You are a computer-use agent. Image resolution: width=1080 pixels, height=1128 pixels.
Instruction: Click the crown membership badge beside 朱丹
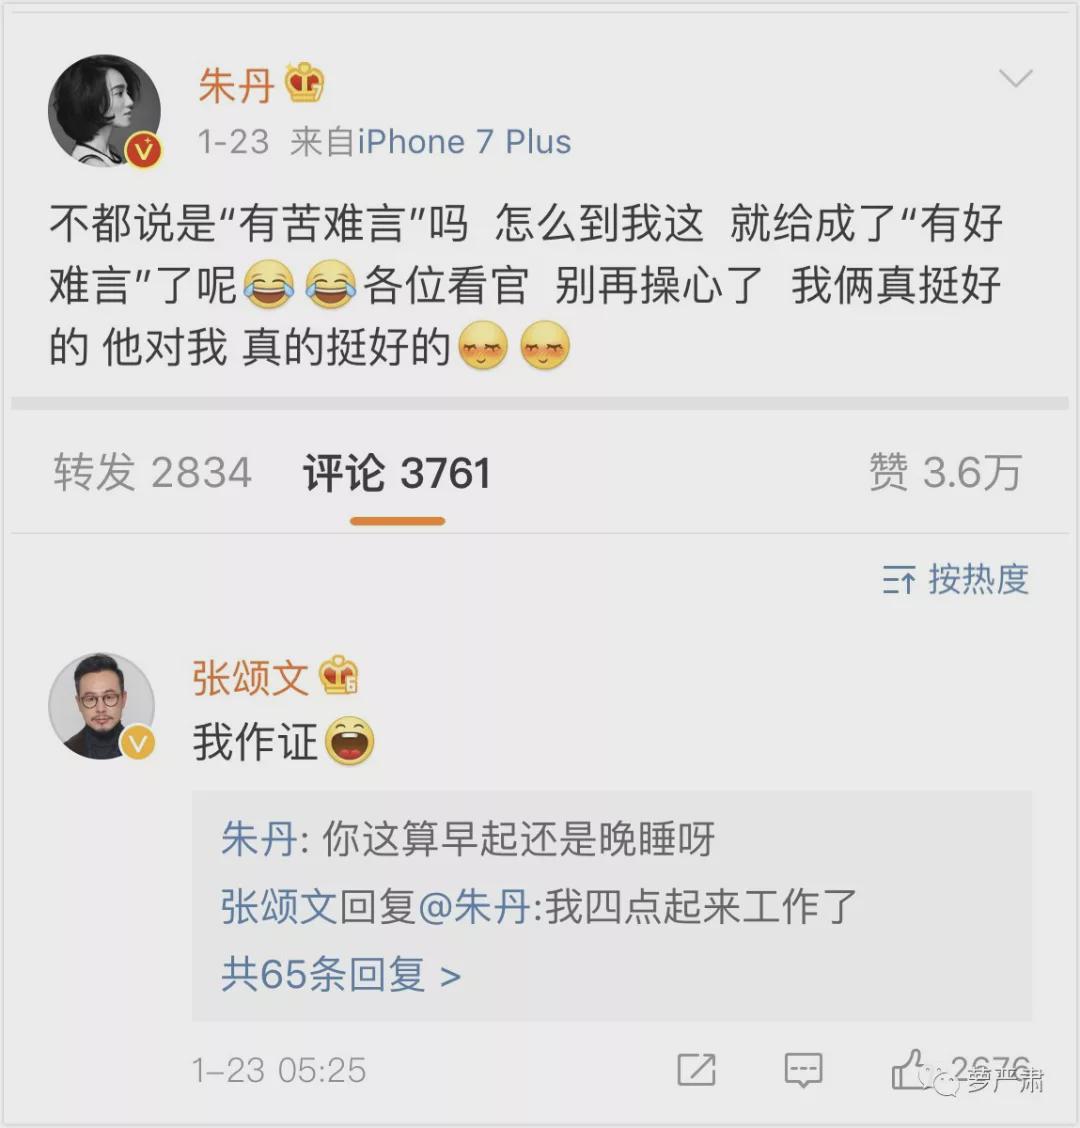(304, 83)
